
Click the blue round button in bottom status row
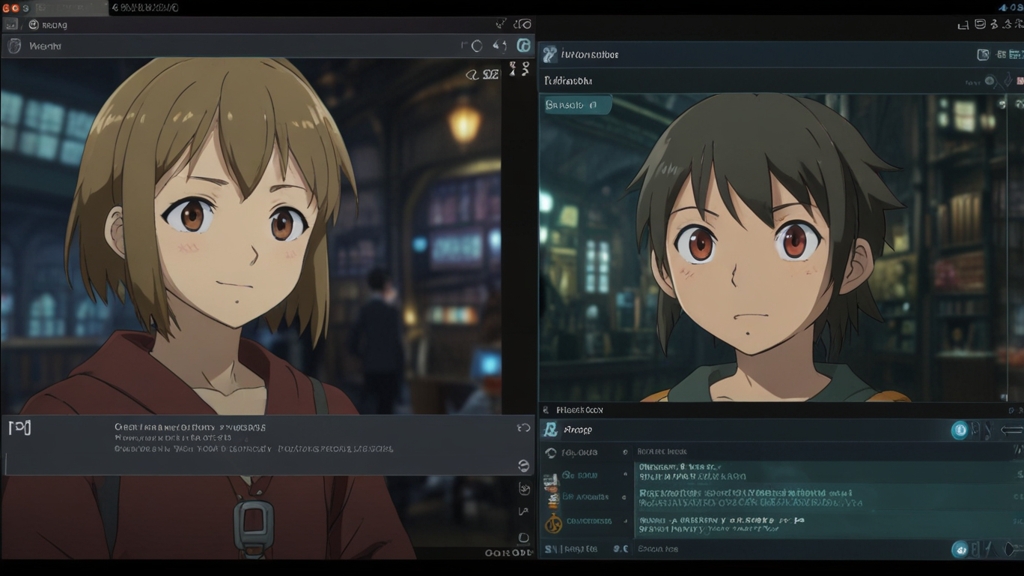point(959,549)
